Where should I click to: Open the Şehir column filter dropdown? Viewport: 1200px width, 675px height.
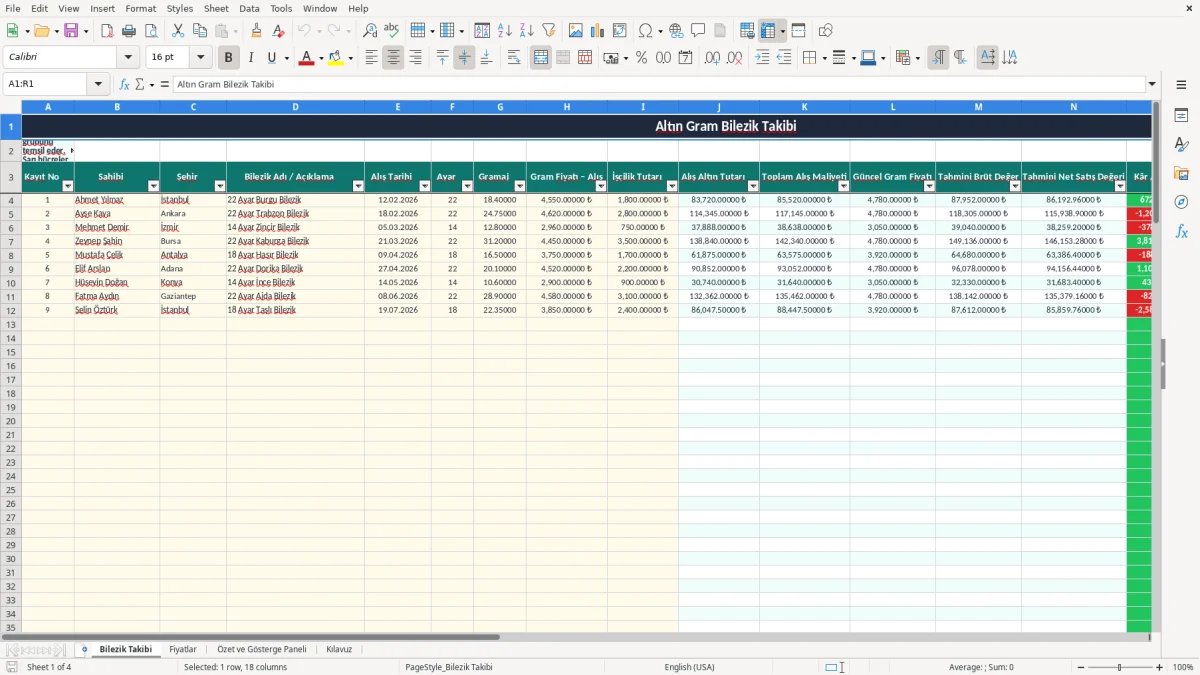tap(220, 186)
